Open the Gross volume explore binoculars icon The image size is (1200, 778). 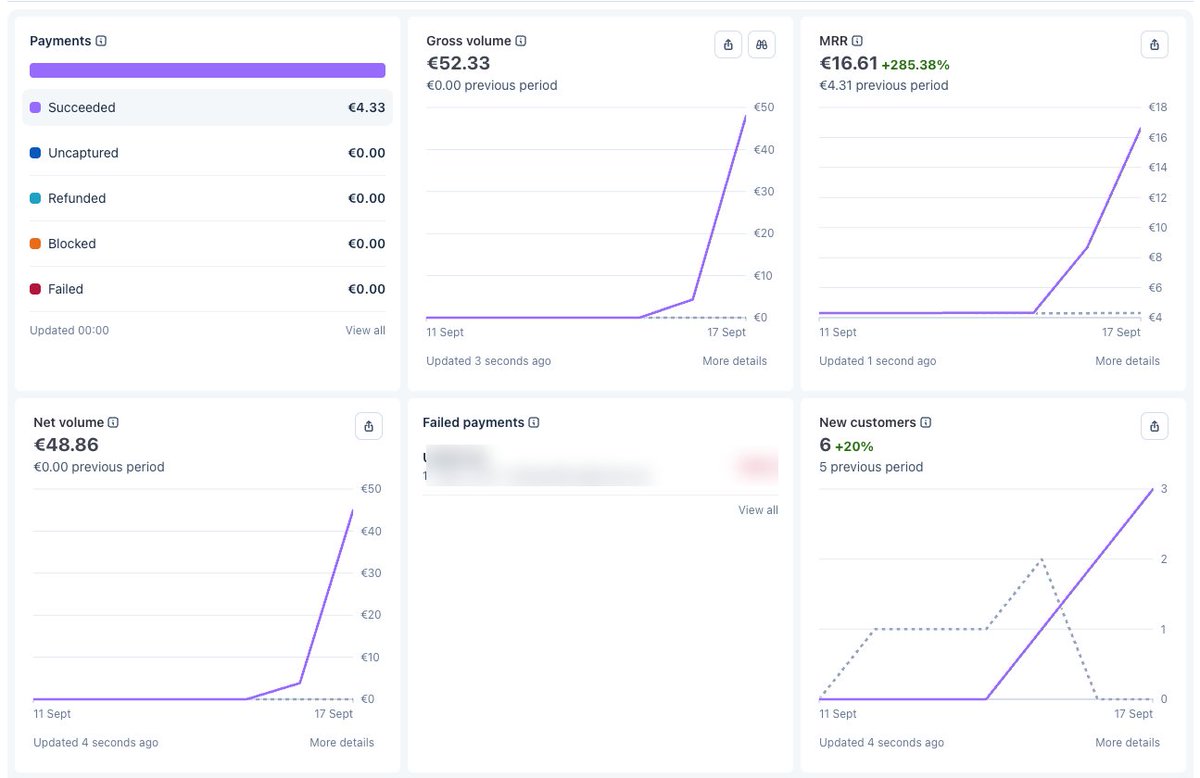point(762,45)
